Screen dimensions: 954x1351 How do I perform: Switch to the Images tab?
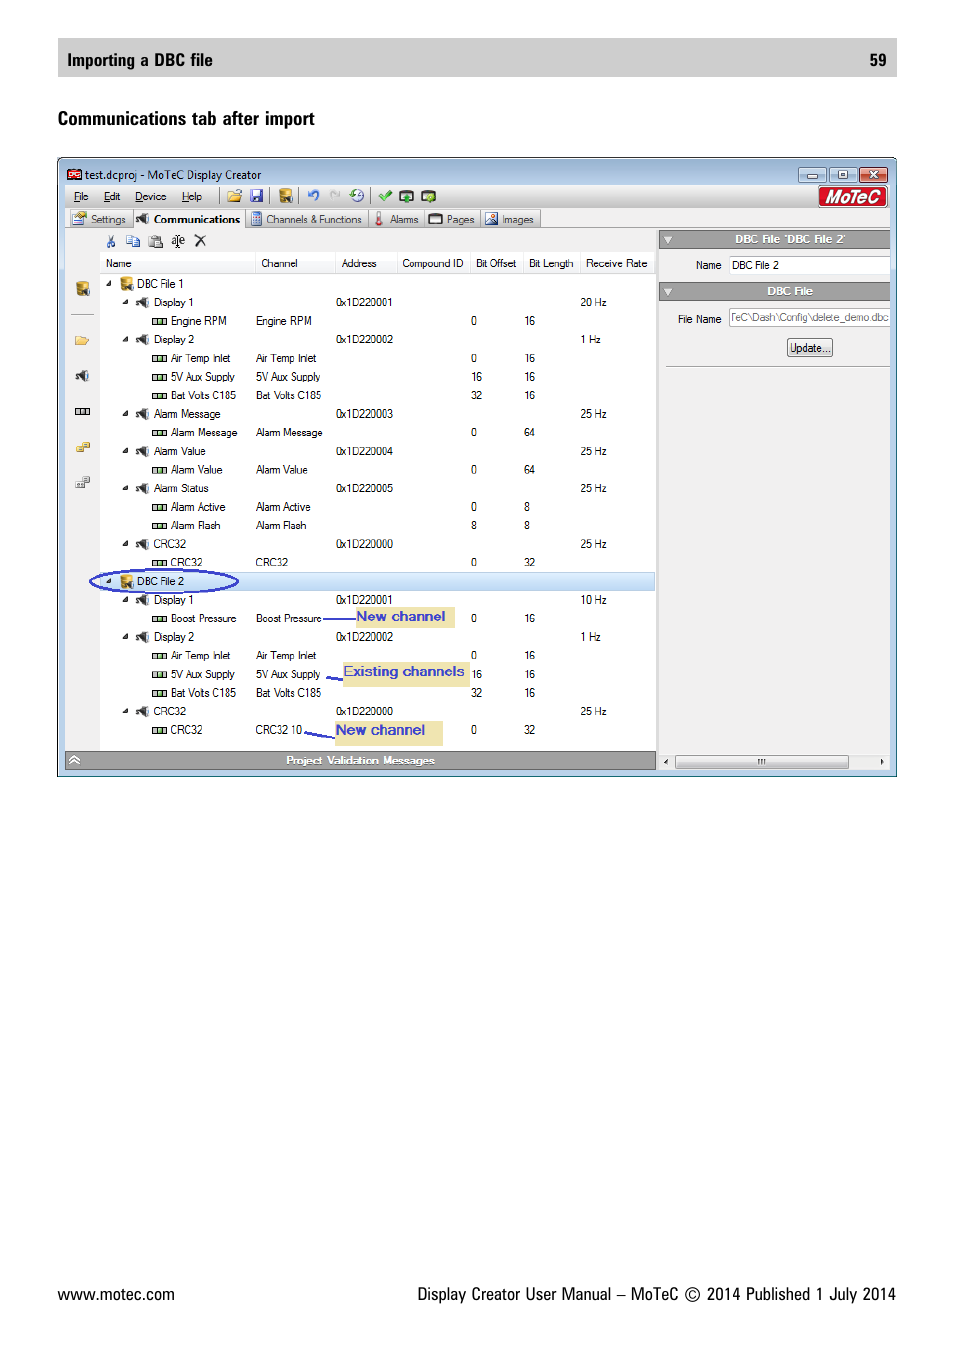[510, 219]
